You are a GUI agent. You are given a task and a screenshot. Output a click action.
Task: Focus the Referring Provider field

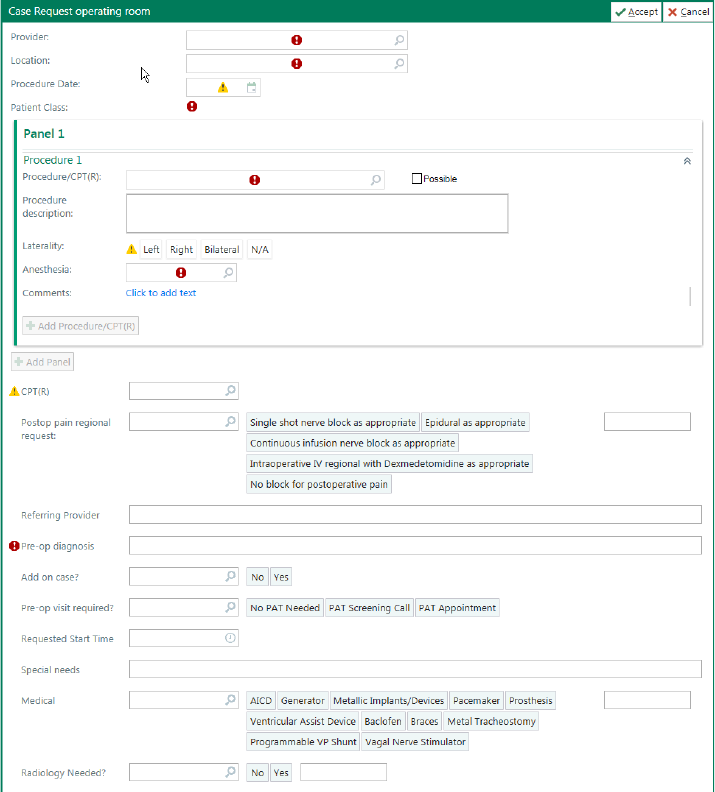pyautogui.click(x=415, y=515)
